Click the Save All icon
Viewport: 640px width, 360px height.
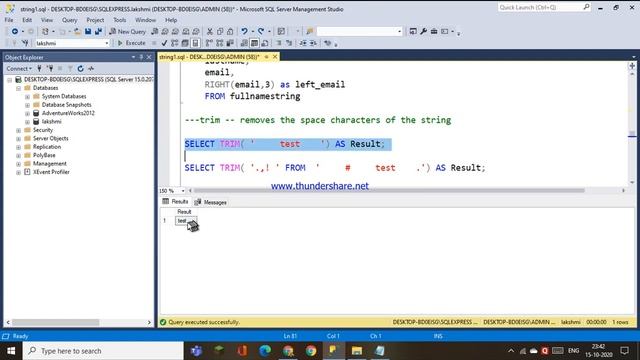pyautogui.click(x=98, y=31)
